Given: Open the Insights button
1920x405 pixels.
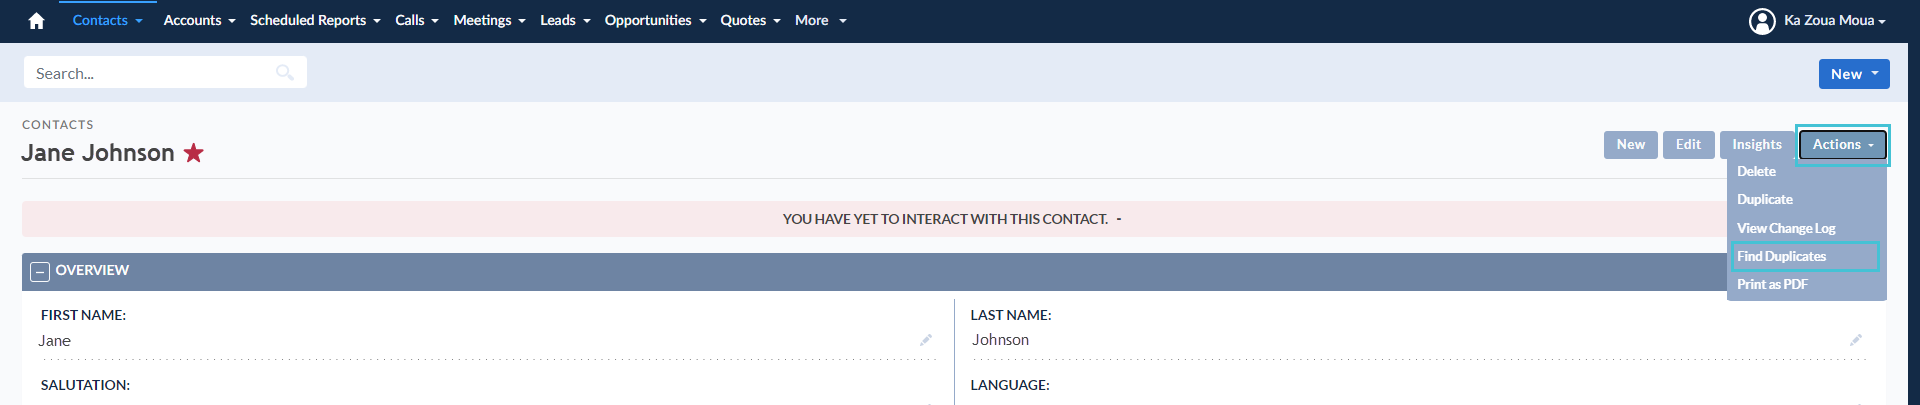Looking at the screenshot, I should pos(1756,145).
